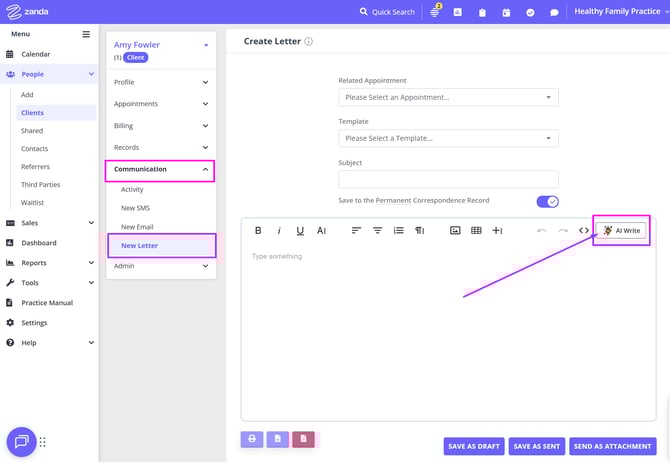The height and width of the screenshot is (462, 670).
Task: Click the print icon below the editor
Action: (252, 439)
